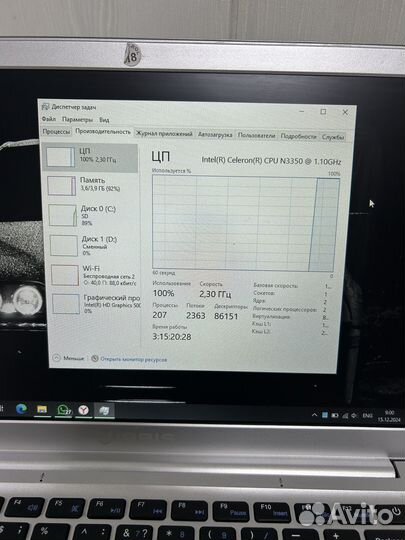Open the taskbar clock and date
Screen dimensions: 405x540
[389, 416]
